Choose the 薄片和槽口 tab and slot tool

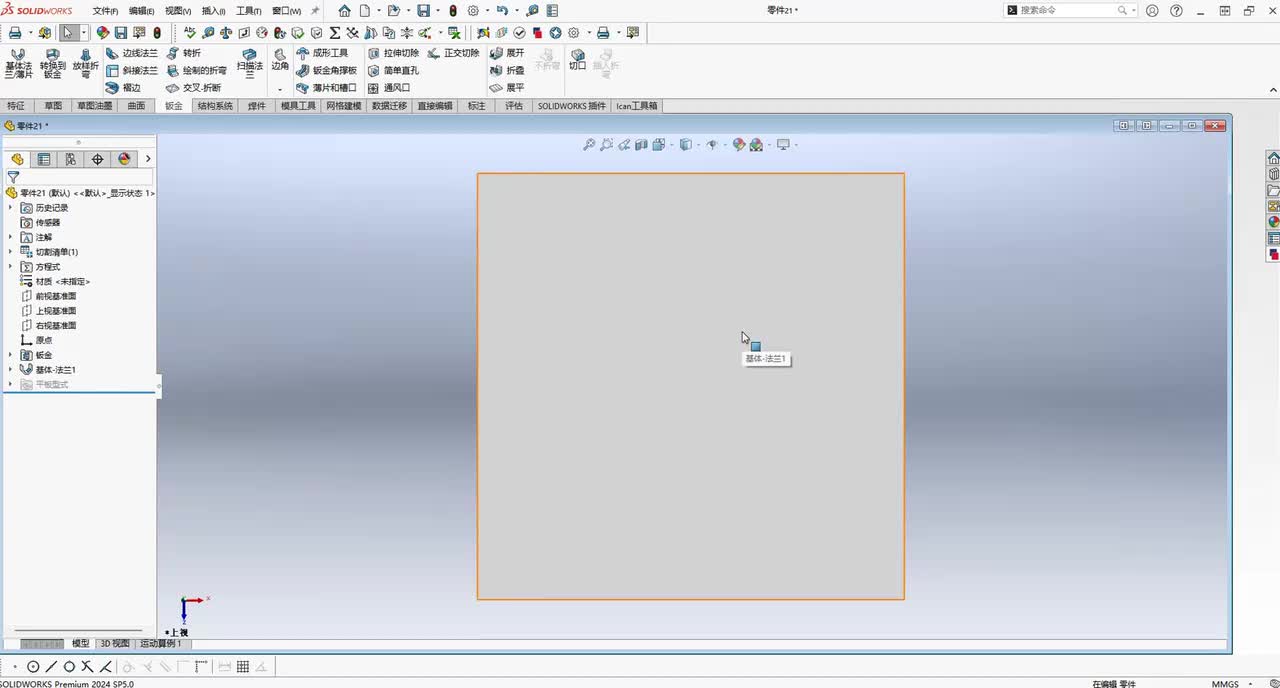point(326,88)
